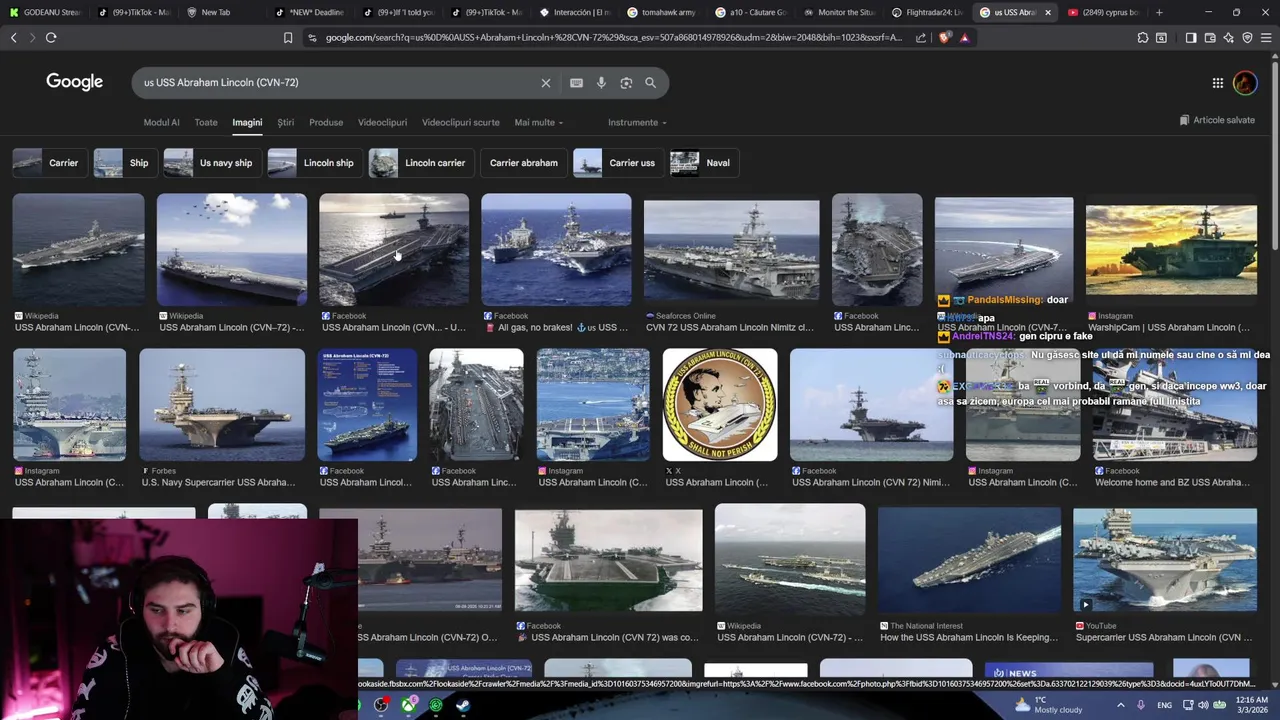Submit search with the magnifier icon
Screen dimensions: 1280x720
[x=650, y=83]
